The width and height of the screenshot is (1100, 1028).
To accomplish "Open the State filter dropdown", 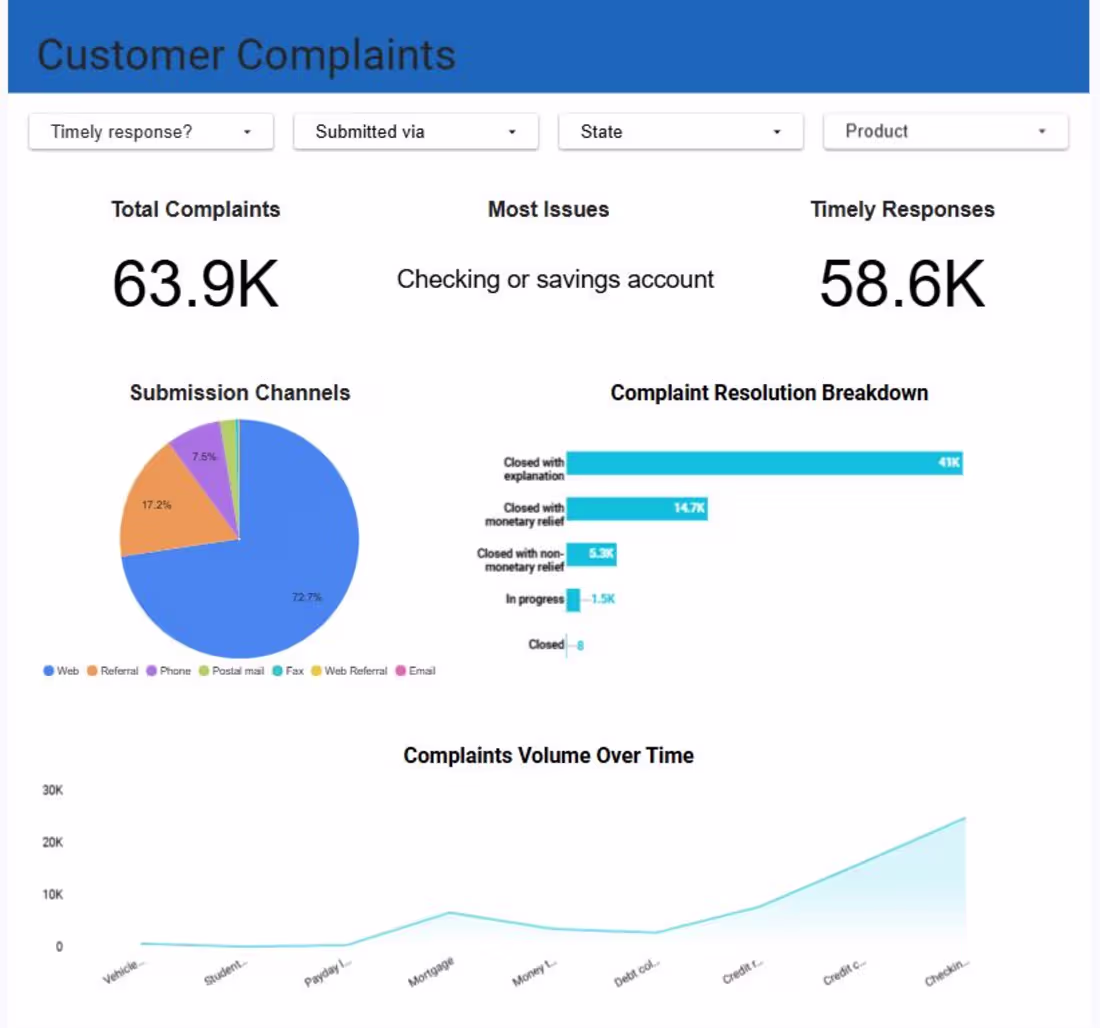I will tap(680, 131).
